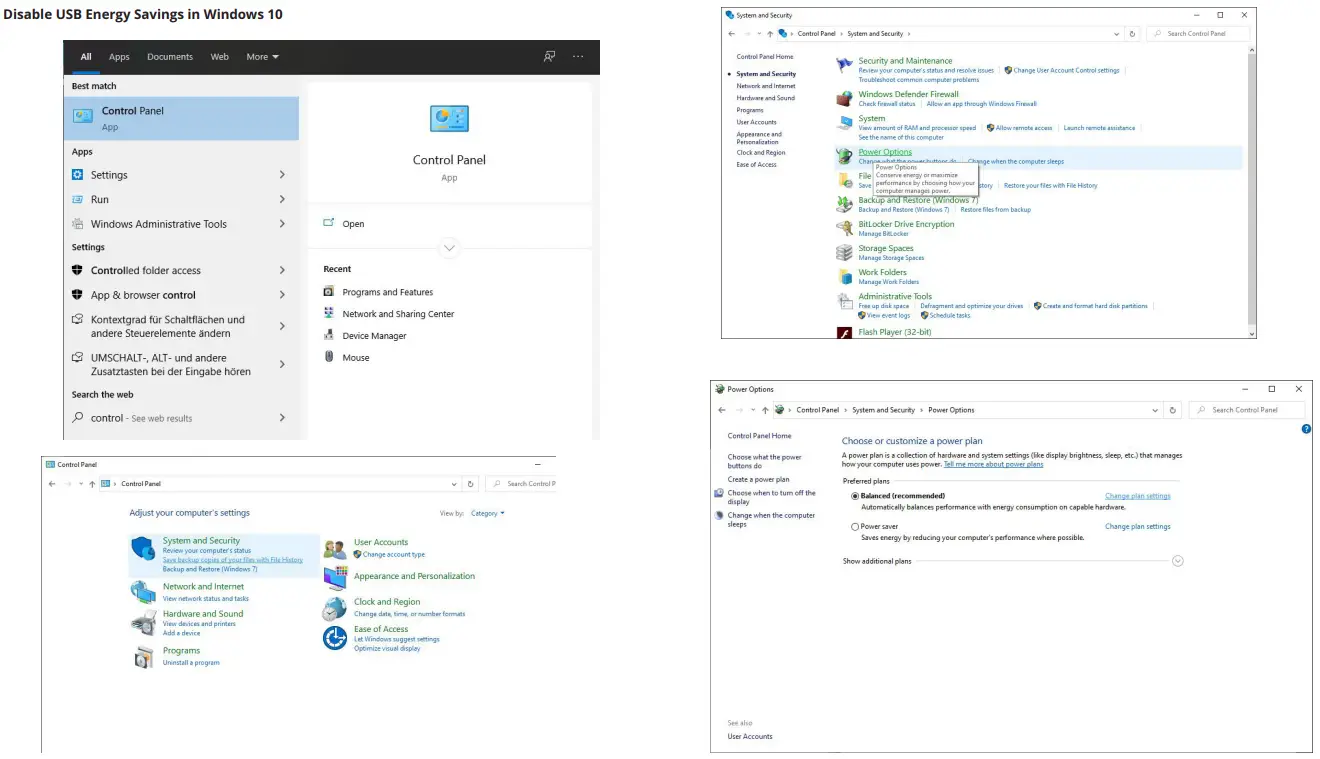Open BitLocker Drive Encryption

point(906,224)
